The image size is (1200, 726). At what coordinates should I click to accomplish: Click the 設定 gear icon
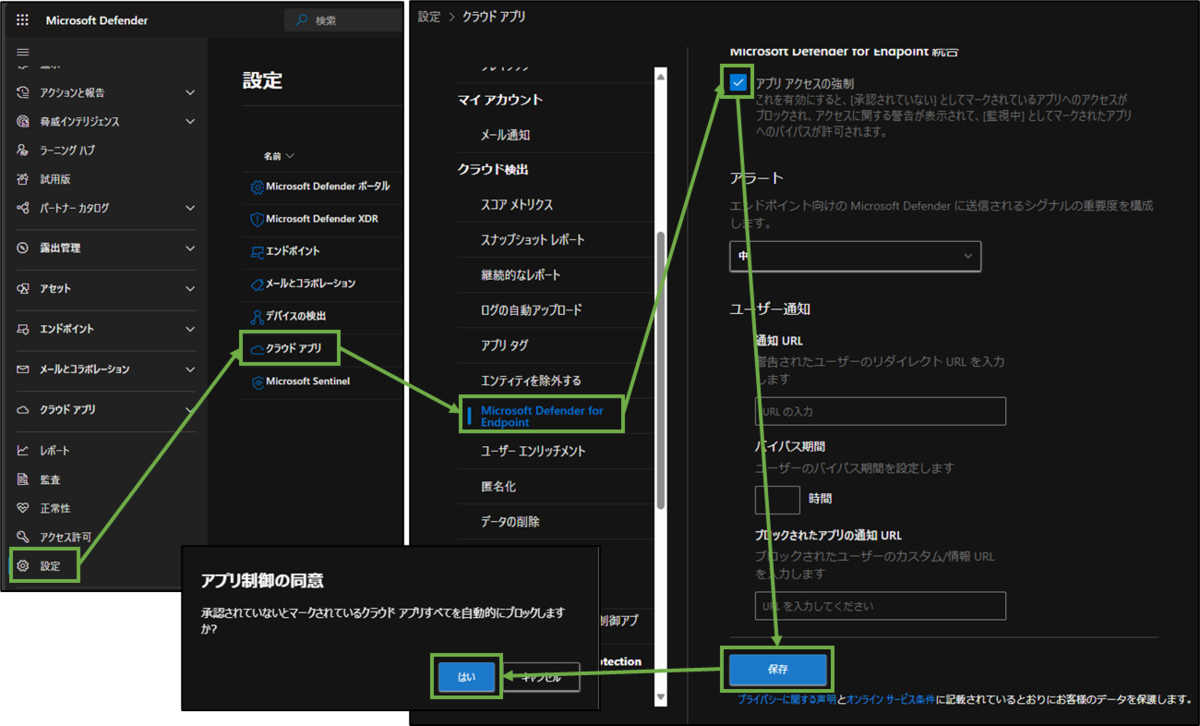[x=23, y=566]
